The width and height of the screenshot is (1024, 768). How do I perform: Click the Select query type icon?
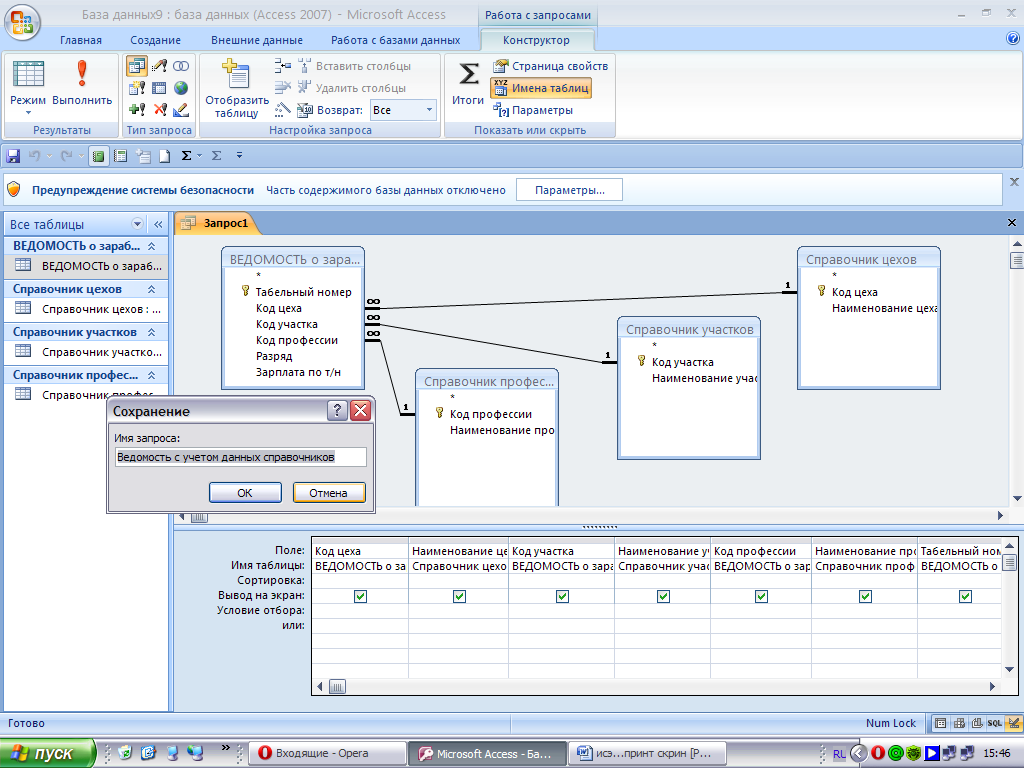point(136,65)
